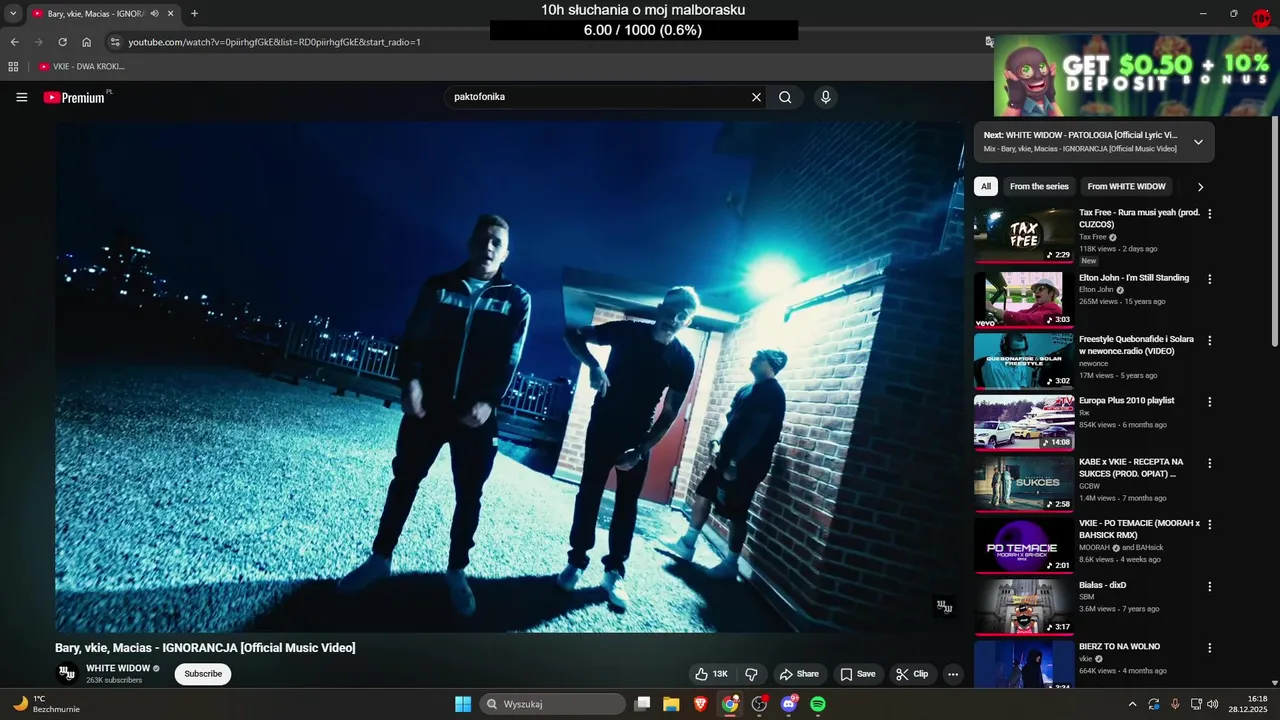Screen dimensions: 1280x720
Task: Select the All filter chip
Action: pos(986,186)
